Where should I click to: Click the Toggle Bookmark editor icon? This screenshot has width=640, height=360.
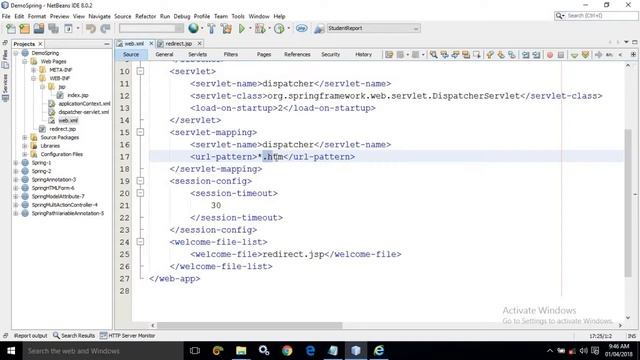click(512, 55)
